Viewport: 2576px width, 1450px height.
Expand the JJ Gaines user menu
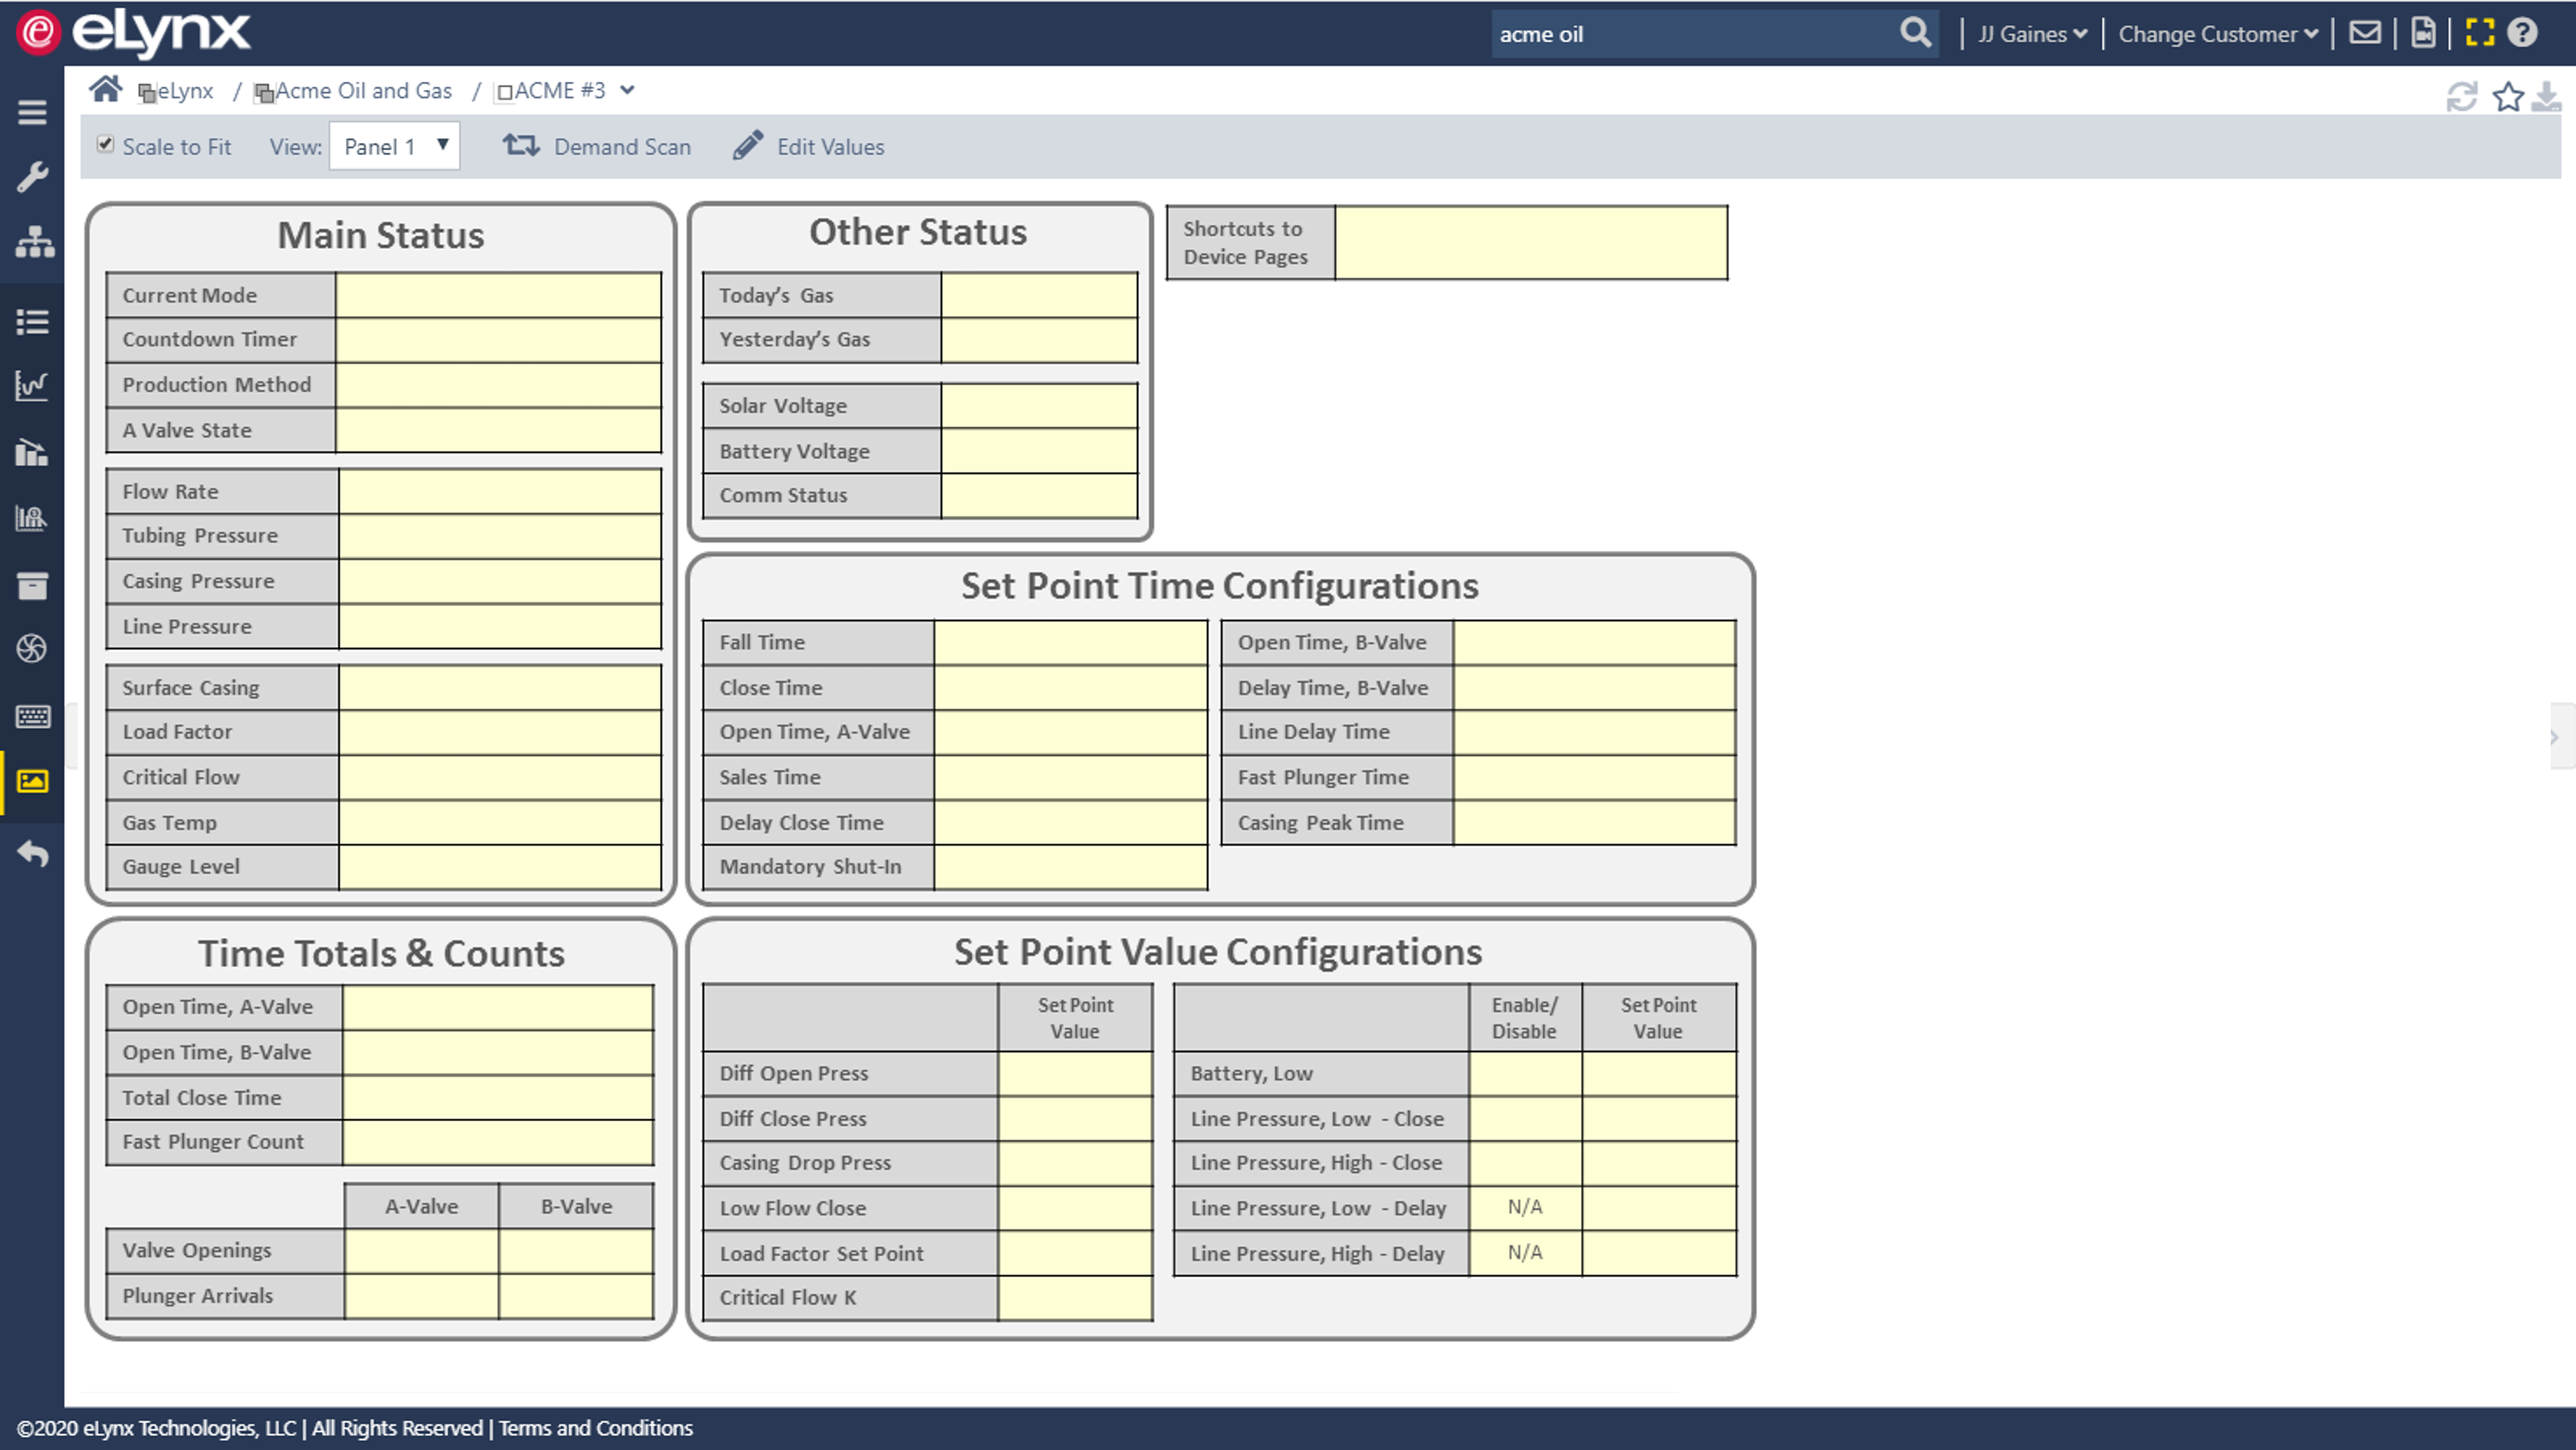point(2032,34)
